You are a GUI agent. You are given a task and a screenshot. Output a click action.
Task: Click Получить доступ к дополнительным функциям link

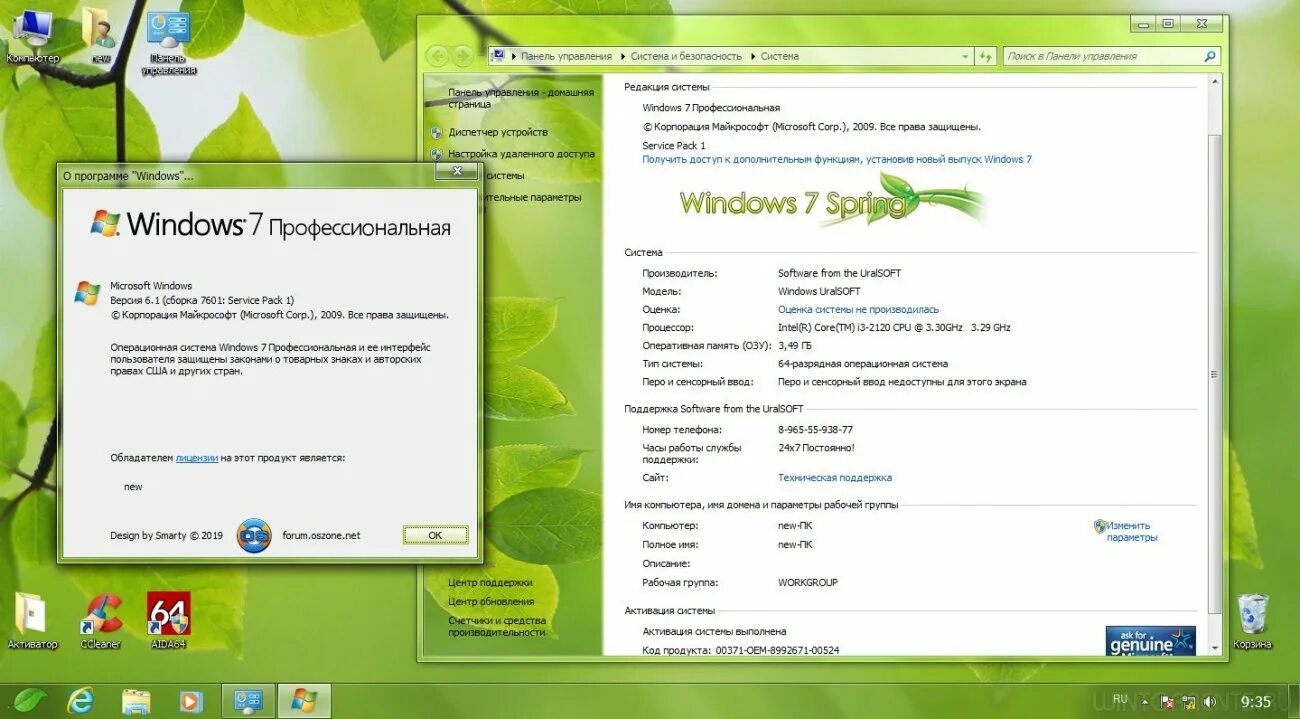(x=837, y=159)
